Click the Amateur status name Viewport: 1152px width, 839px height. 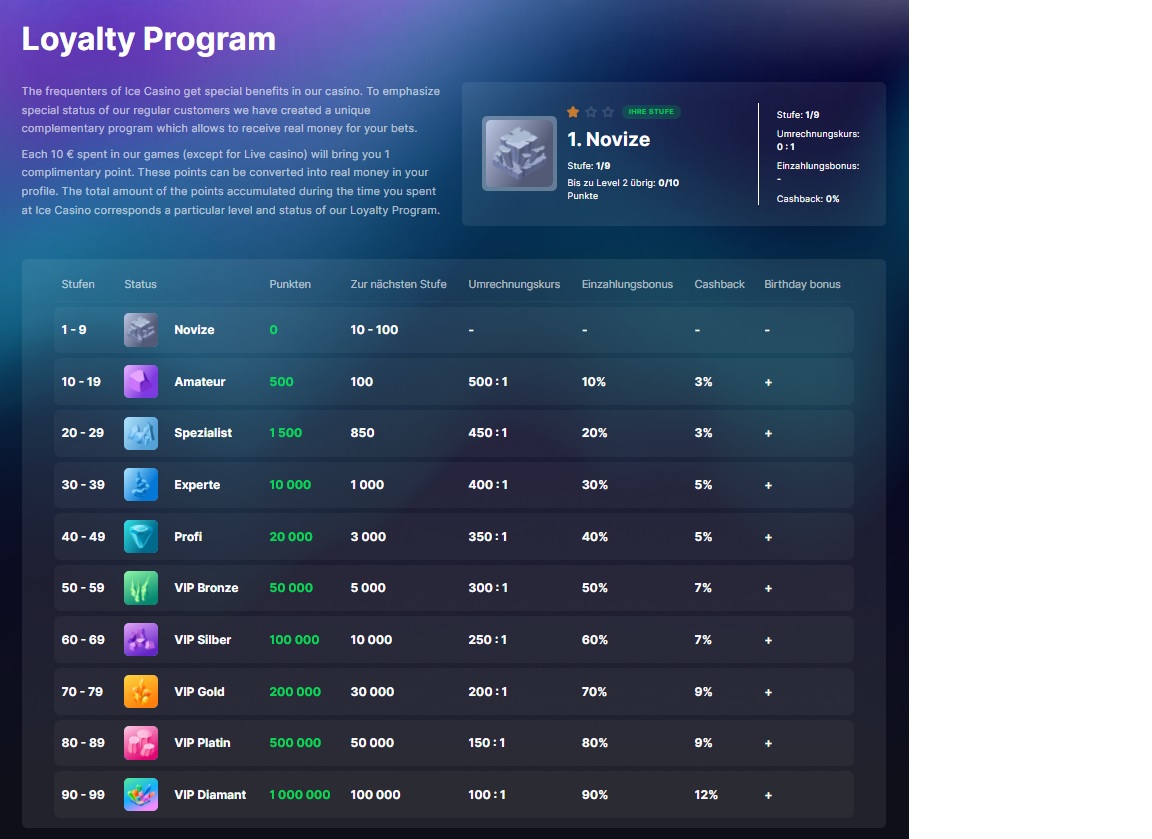click(x=200, y=381)
